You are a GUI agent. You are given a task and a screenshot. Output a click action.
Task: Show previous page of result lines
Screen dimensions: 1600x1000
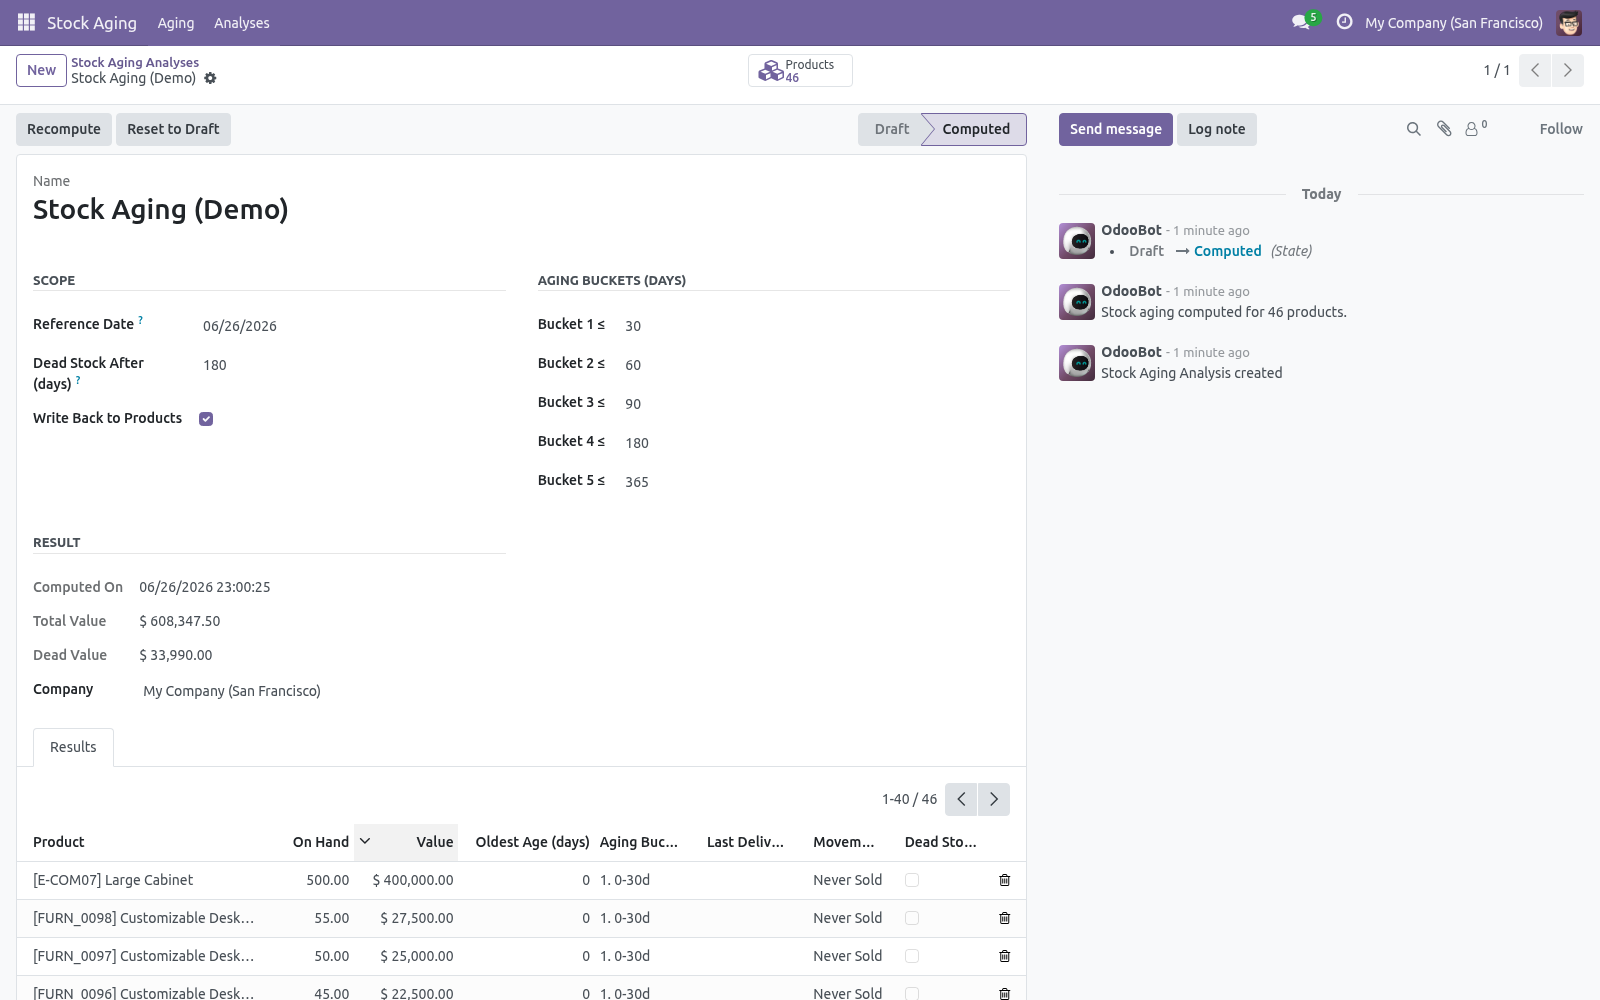coord(961,799)
